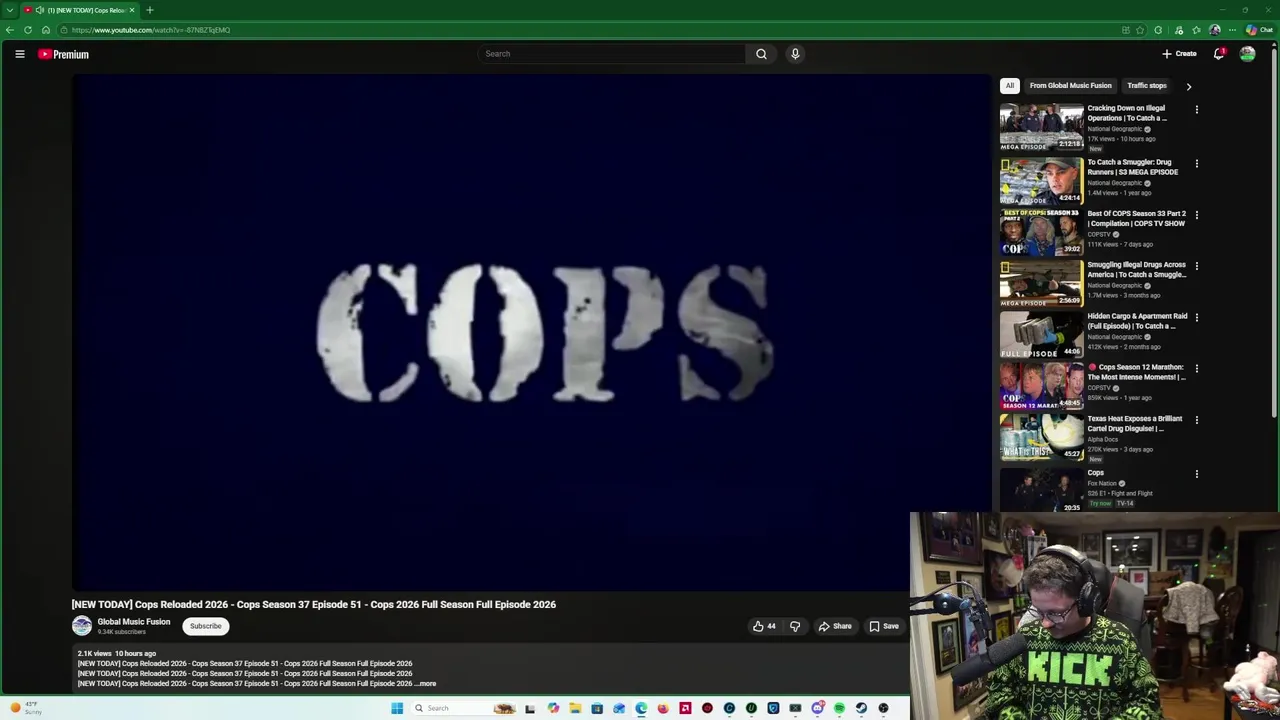1280x720 pixels.
Task: Open browser settings and more ellipsis
Action: (x=1232, y=30)
